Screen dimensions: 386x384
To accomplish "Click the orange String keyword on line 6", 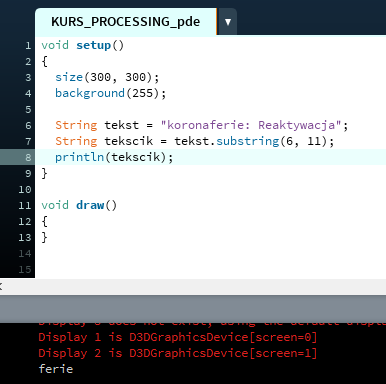I will pos(76,125).
